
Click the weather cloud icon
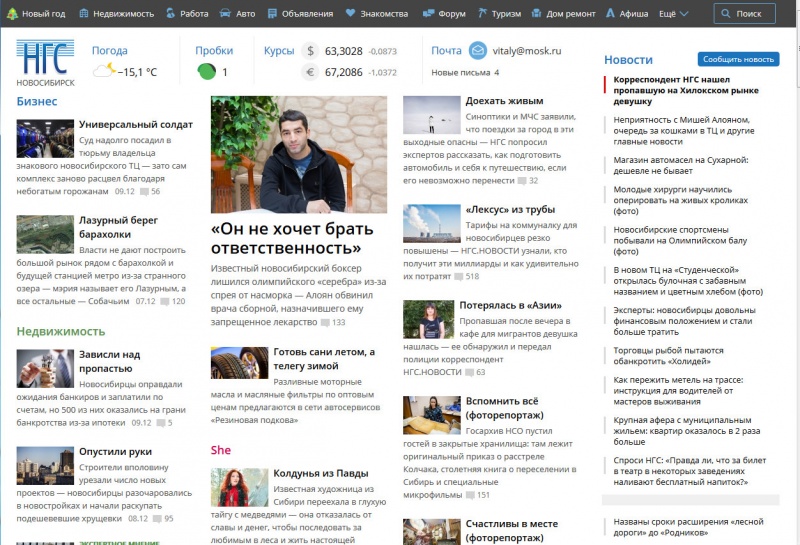point(104,71)
